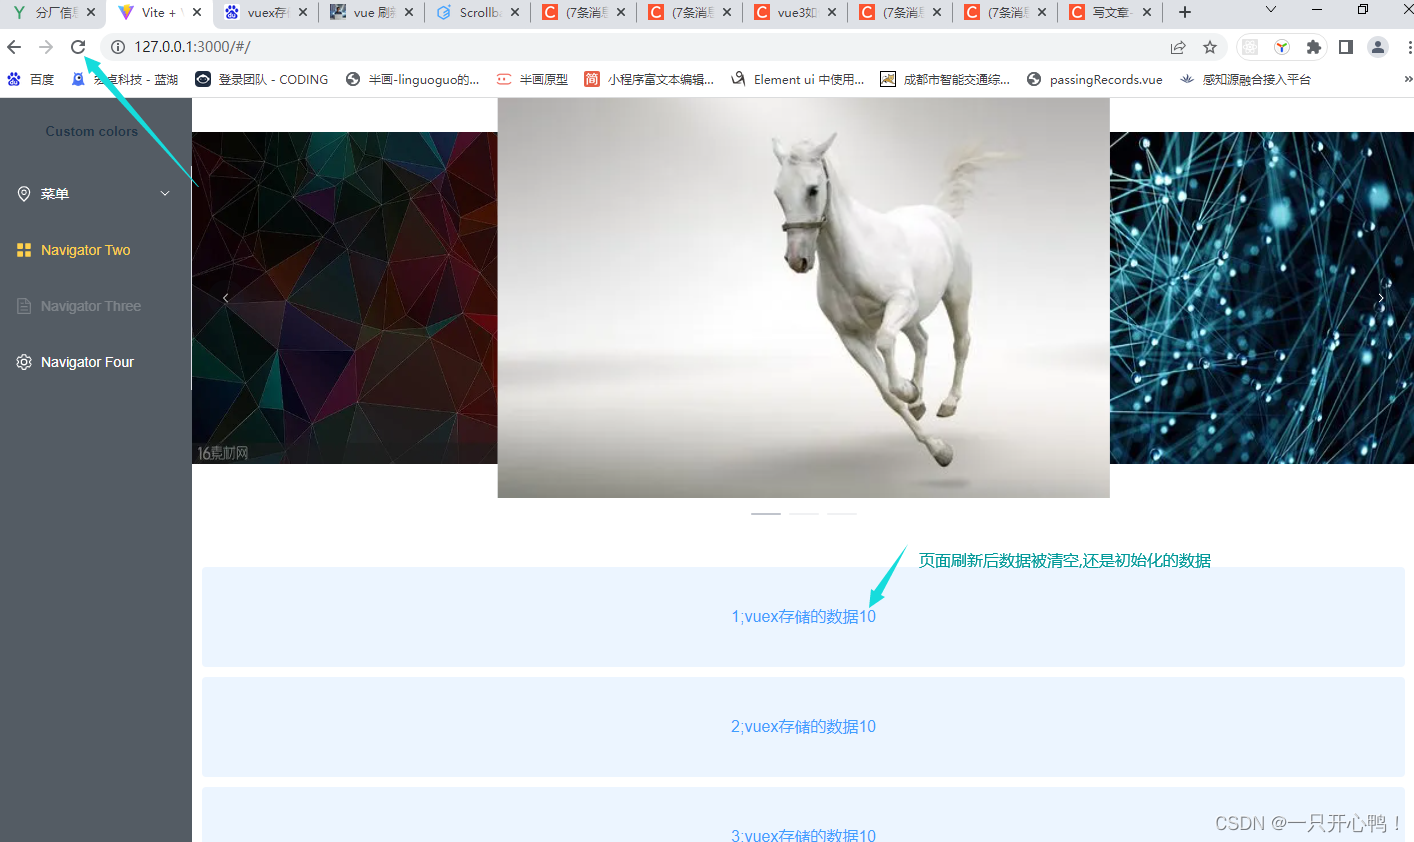Open the 感知源融合接入平台 bookmark

click(x=1245, y=79)
